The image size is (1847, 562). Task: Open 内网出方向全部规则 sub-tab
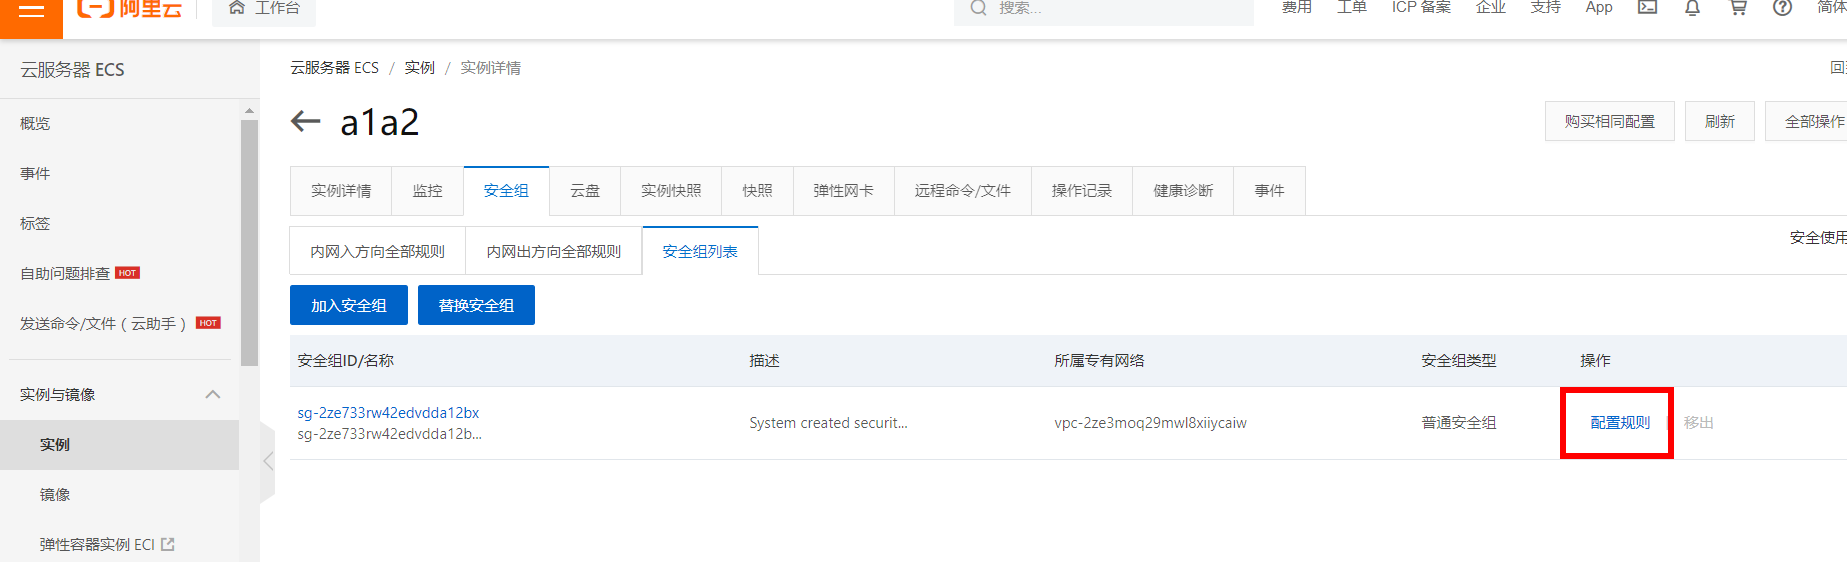coord(554,251)
